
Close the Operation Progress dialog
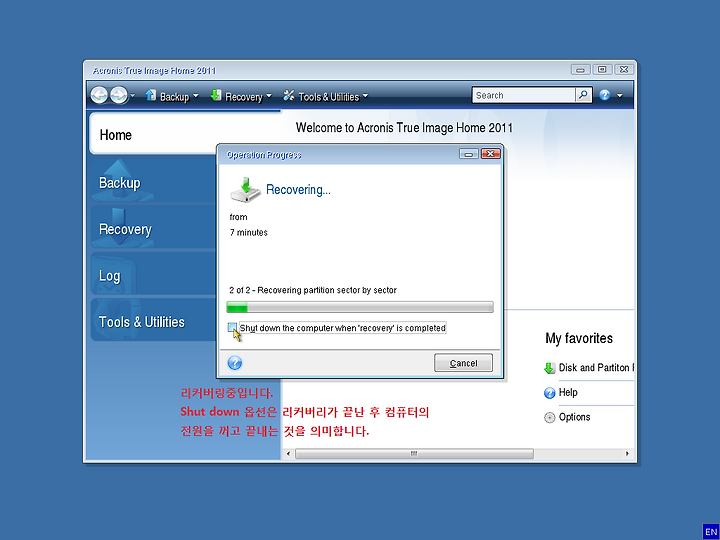coord(490,154)
